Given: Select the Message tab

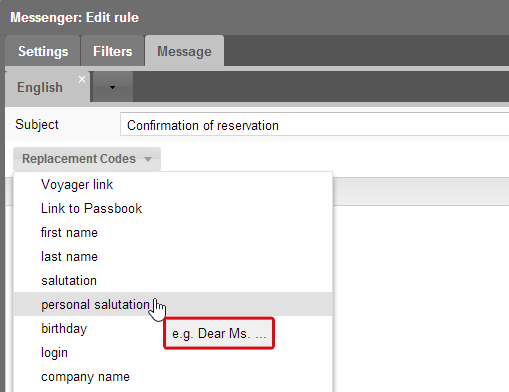Looking at the screenshot, I should coord(184,51).
